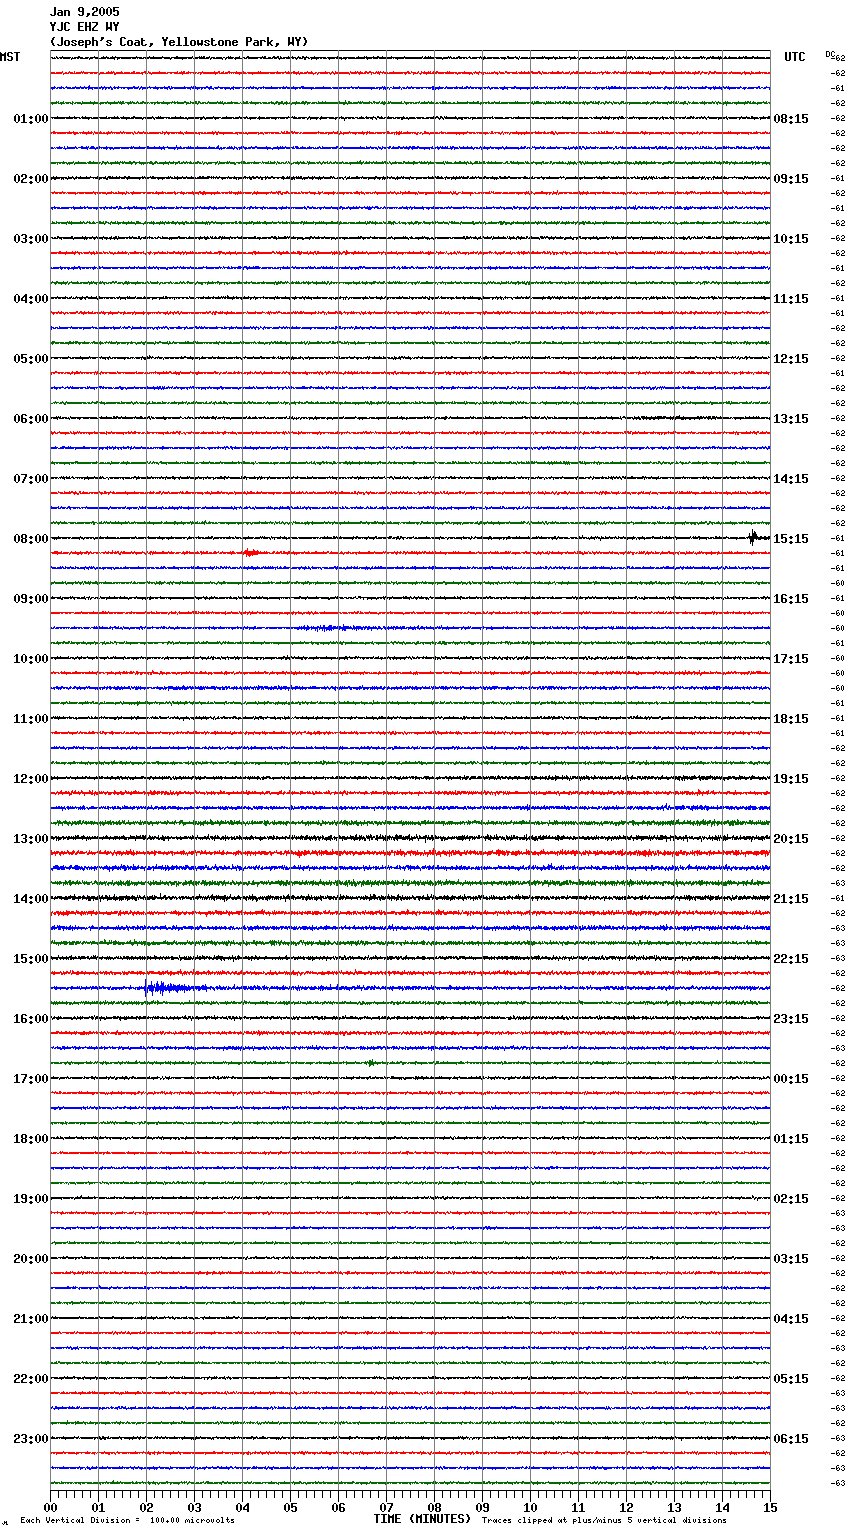Click the '10:00' MST time label
Image resolution: width=850 pixels, height=1534 pixels.
pyautogui.click(x=31, y=659)
